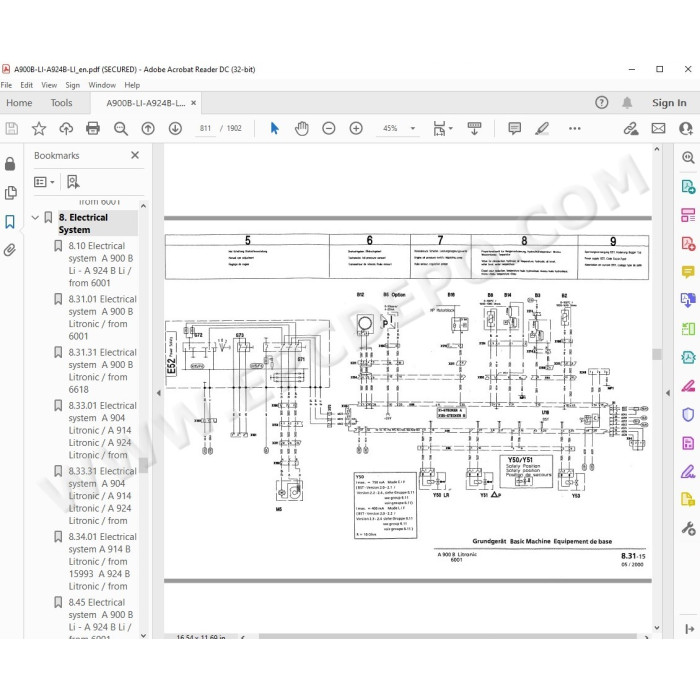The image size is (700, 700).
Task: Go to next page with down arrow
Action: [x=175, y=129]
